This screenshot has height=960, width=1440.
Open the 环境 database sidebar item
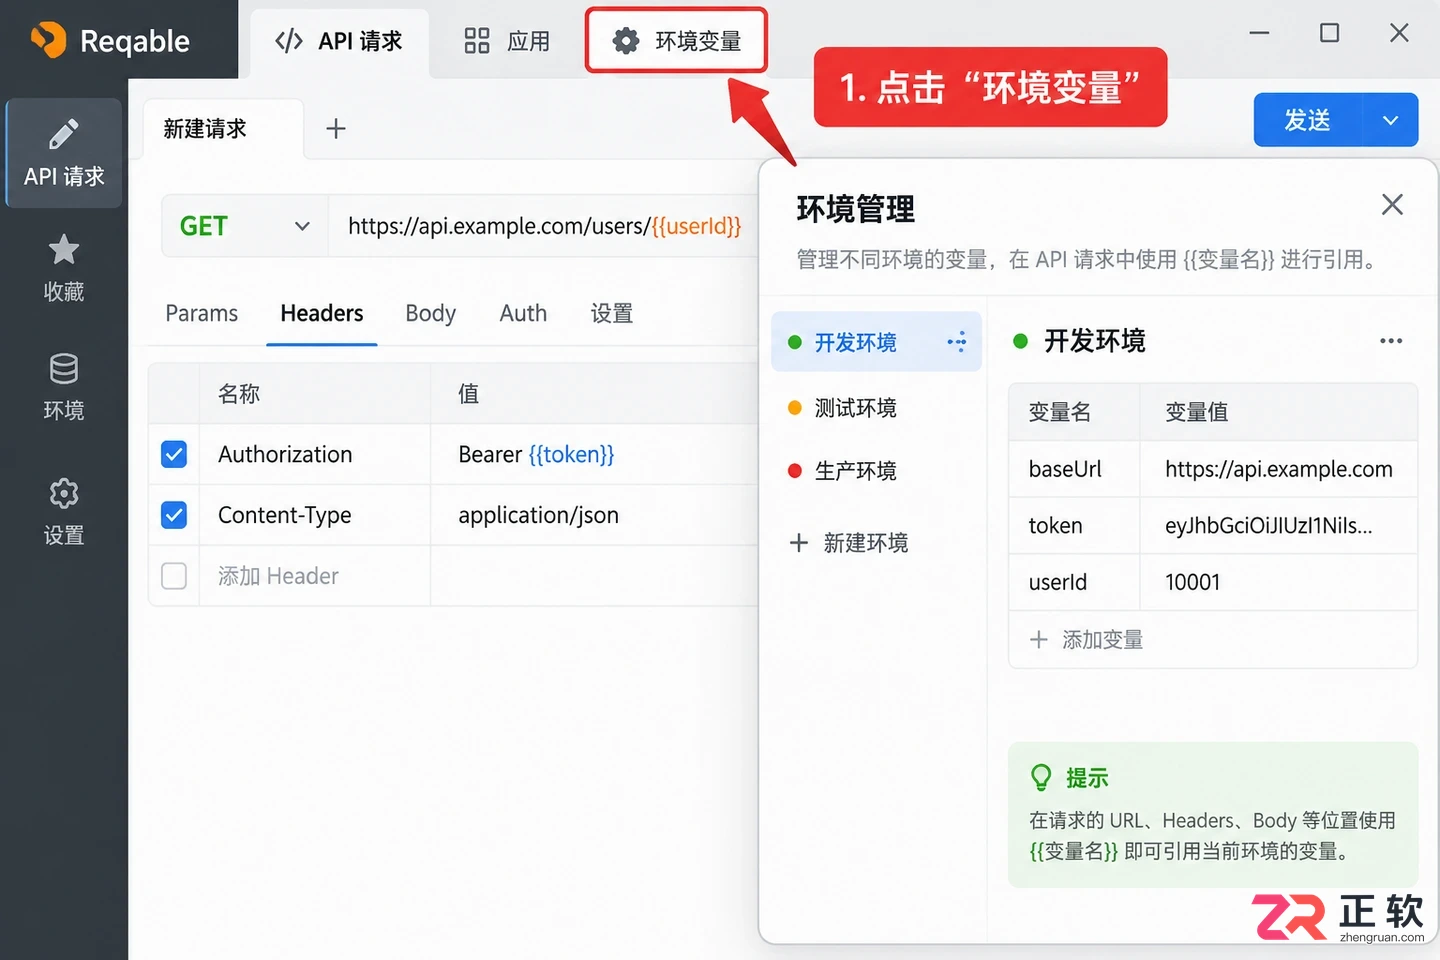(x=64, y=387)
